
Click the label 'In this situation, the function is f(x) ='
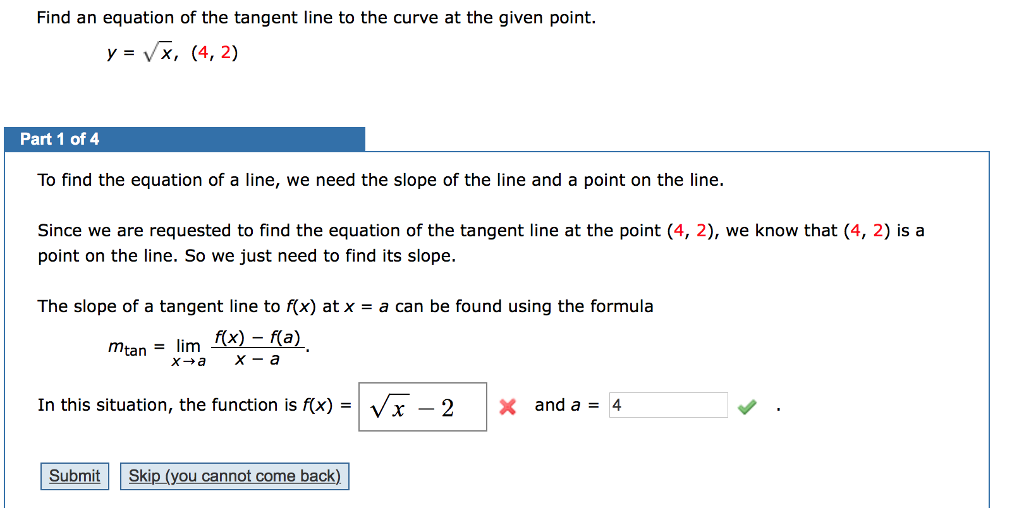coord(195,405)
